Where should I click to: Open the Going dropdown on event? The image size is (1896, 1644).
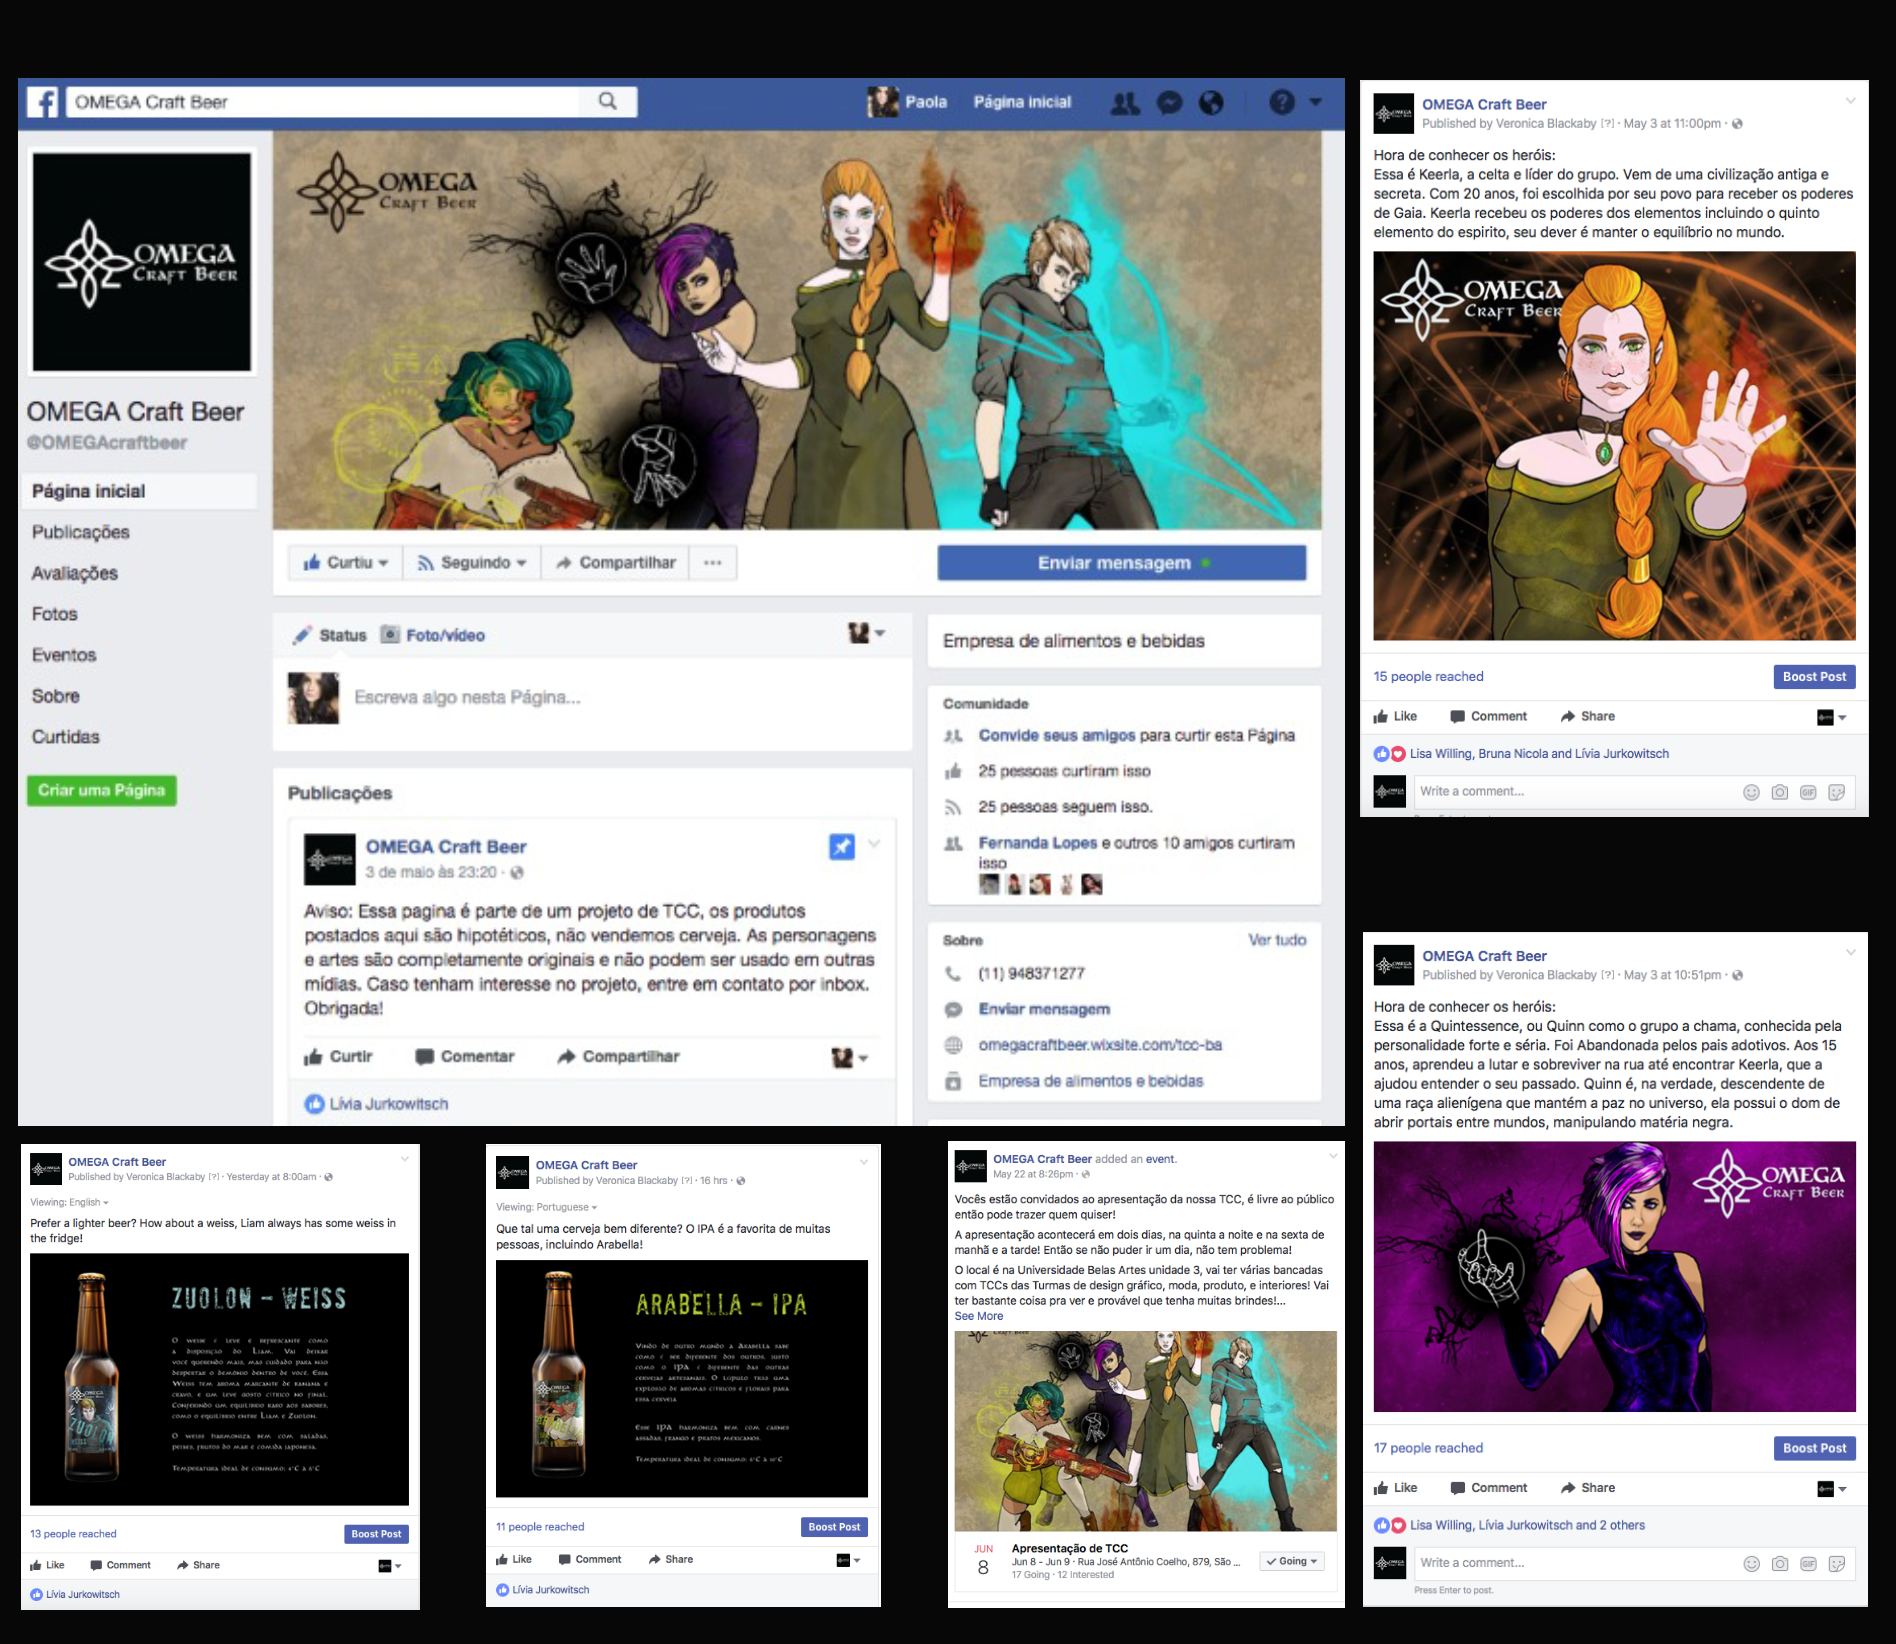pos(1292,1561)
